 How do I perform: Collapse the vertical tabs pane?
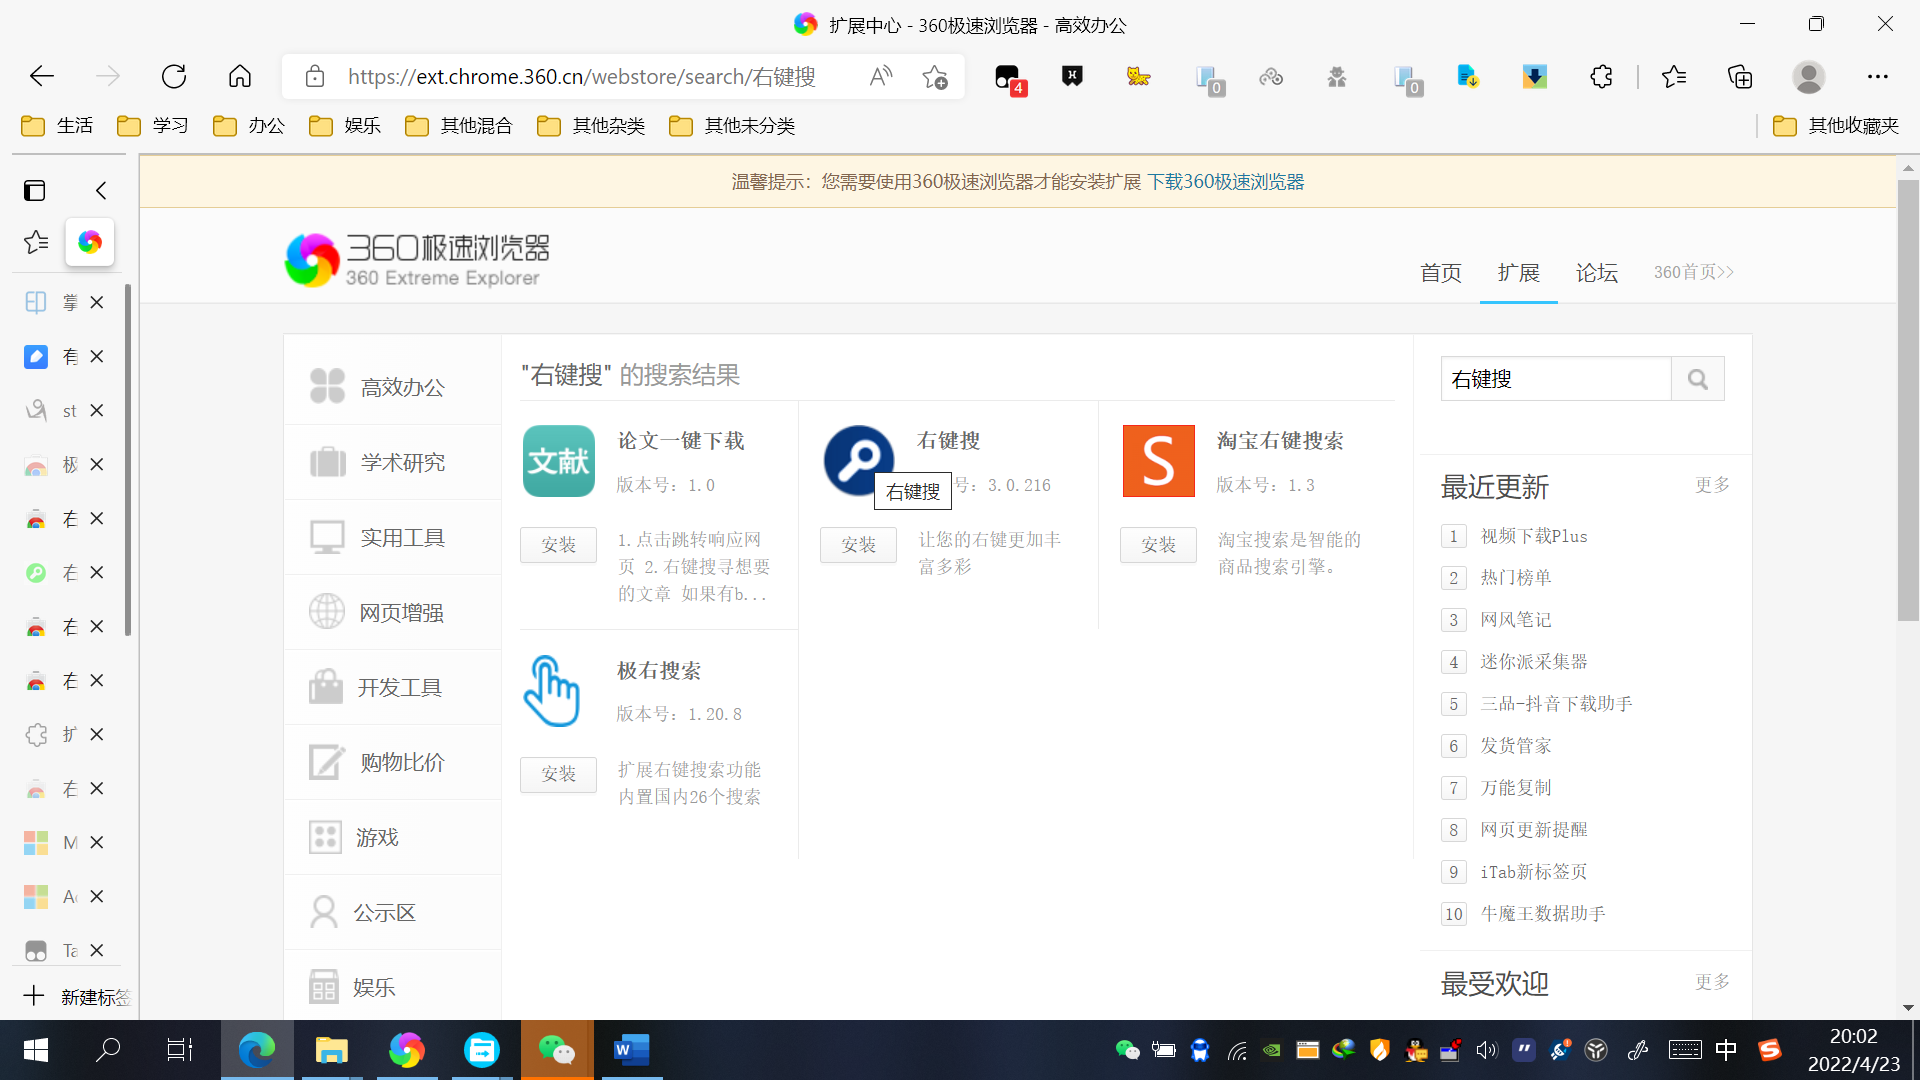pos(101,190)
